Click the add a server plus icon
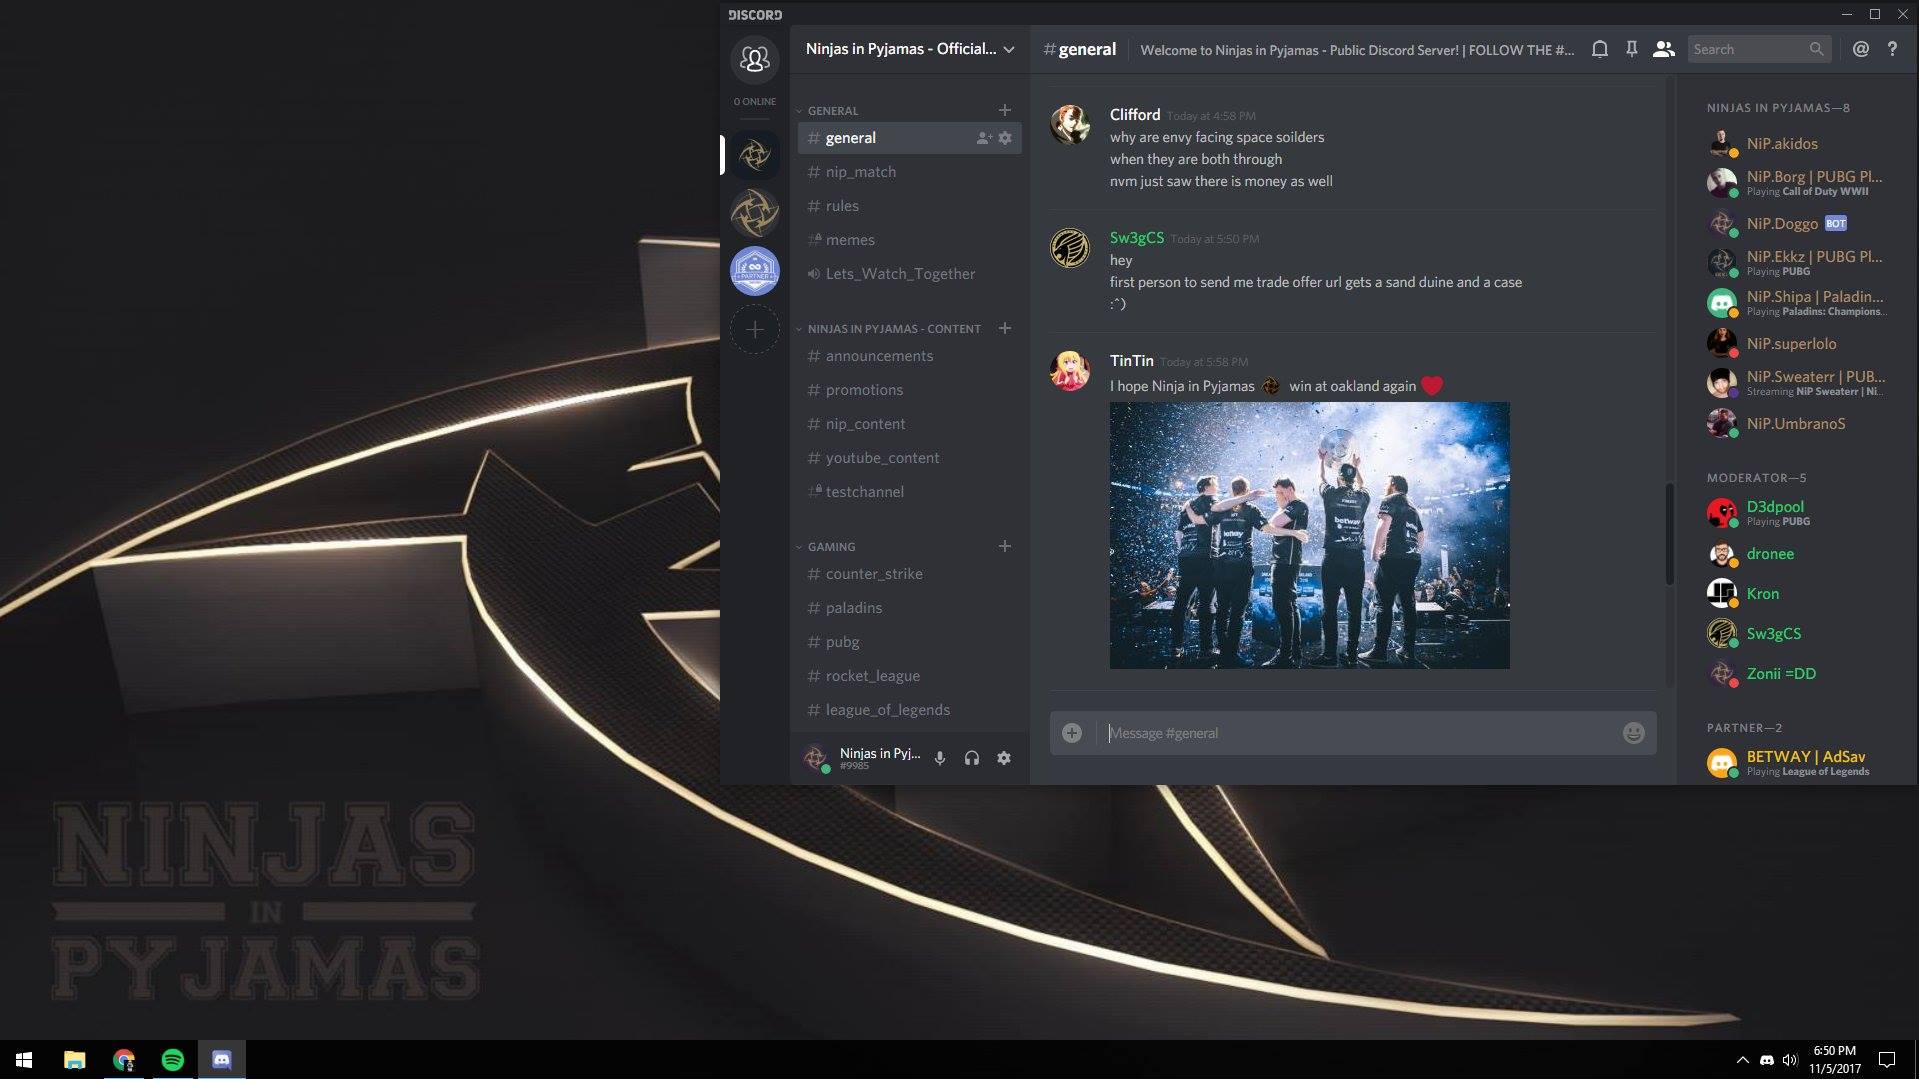The image size is (1919, 1079). [754, 329]
